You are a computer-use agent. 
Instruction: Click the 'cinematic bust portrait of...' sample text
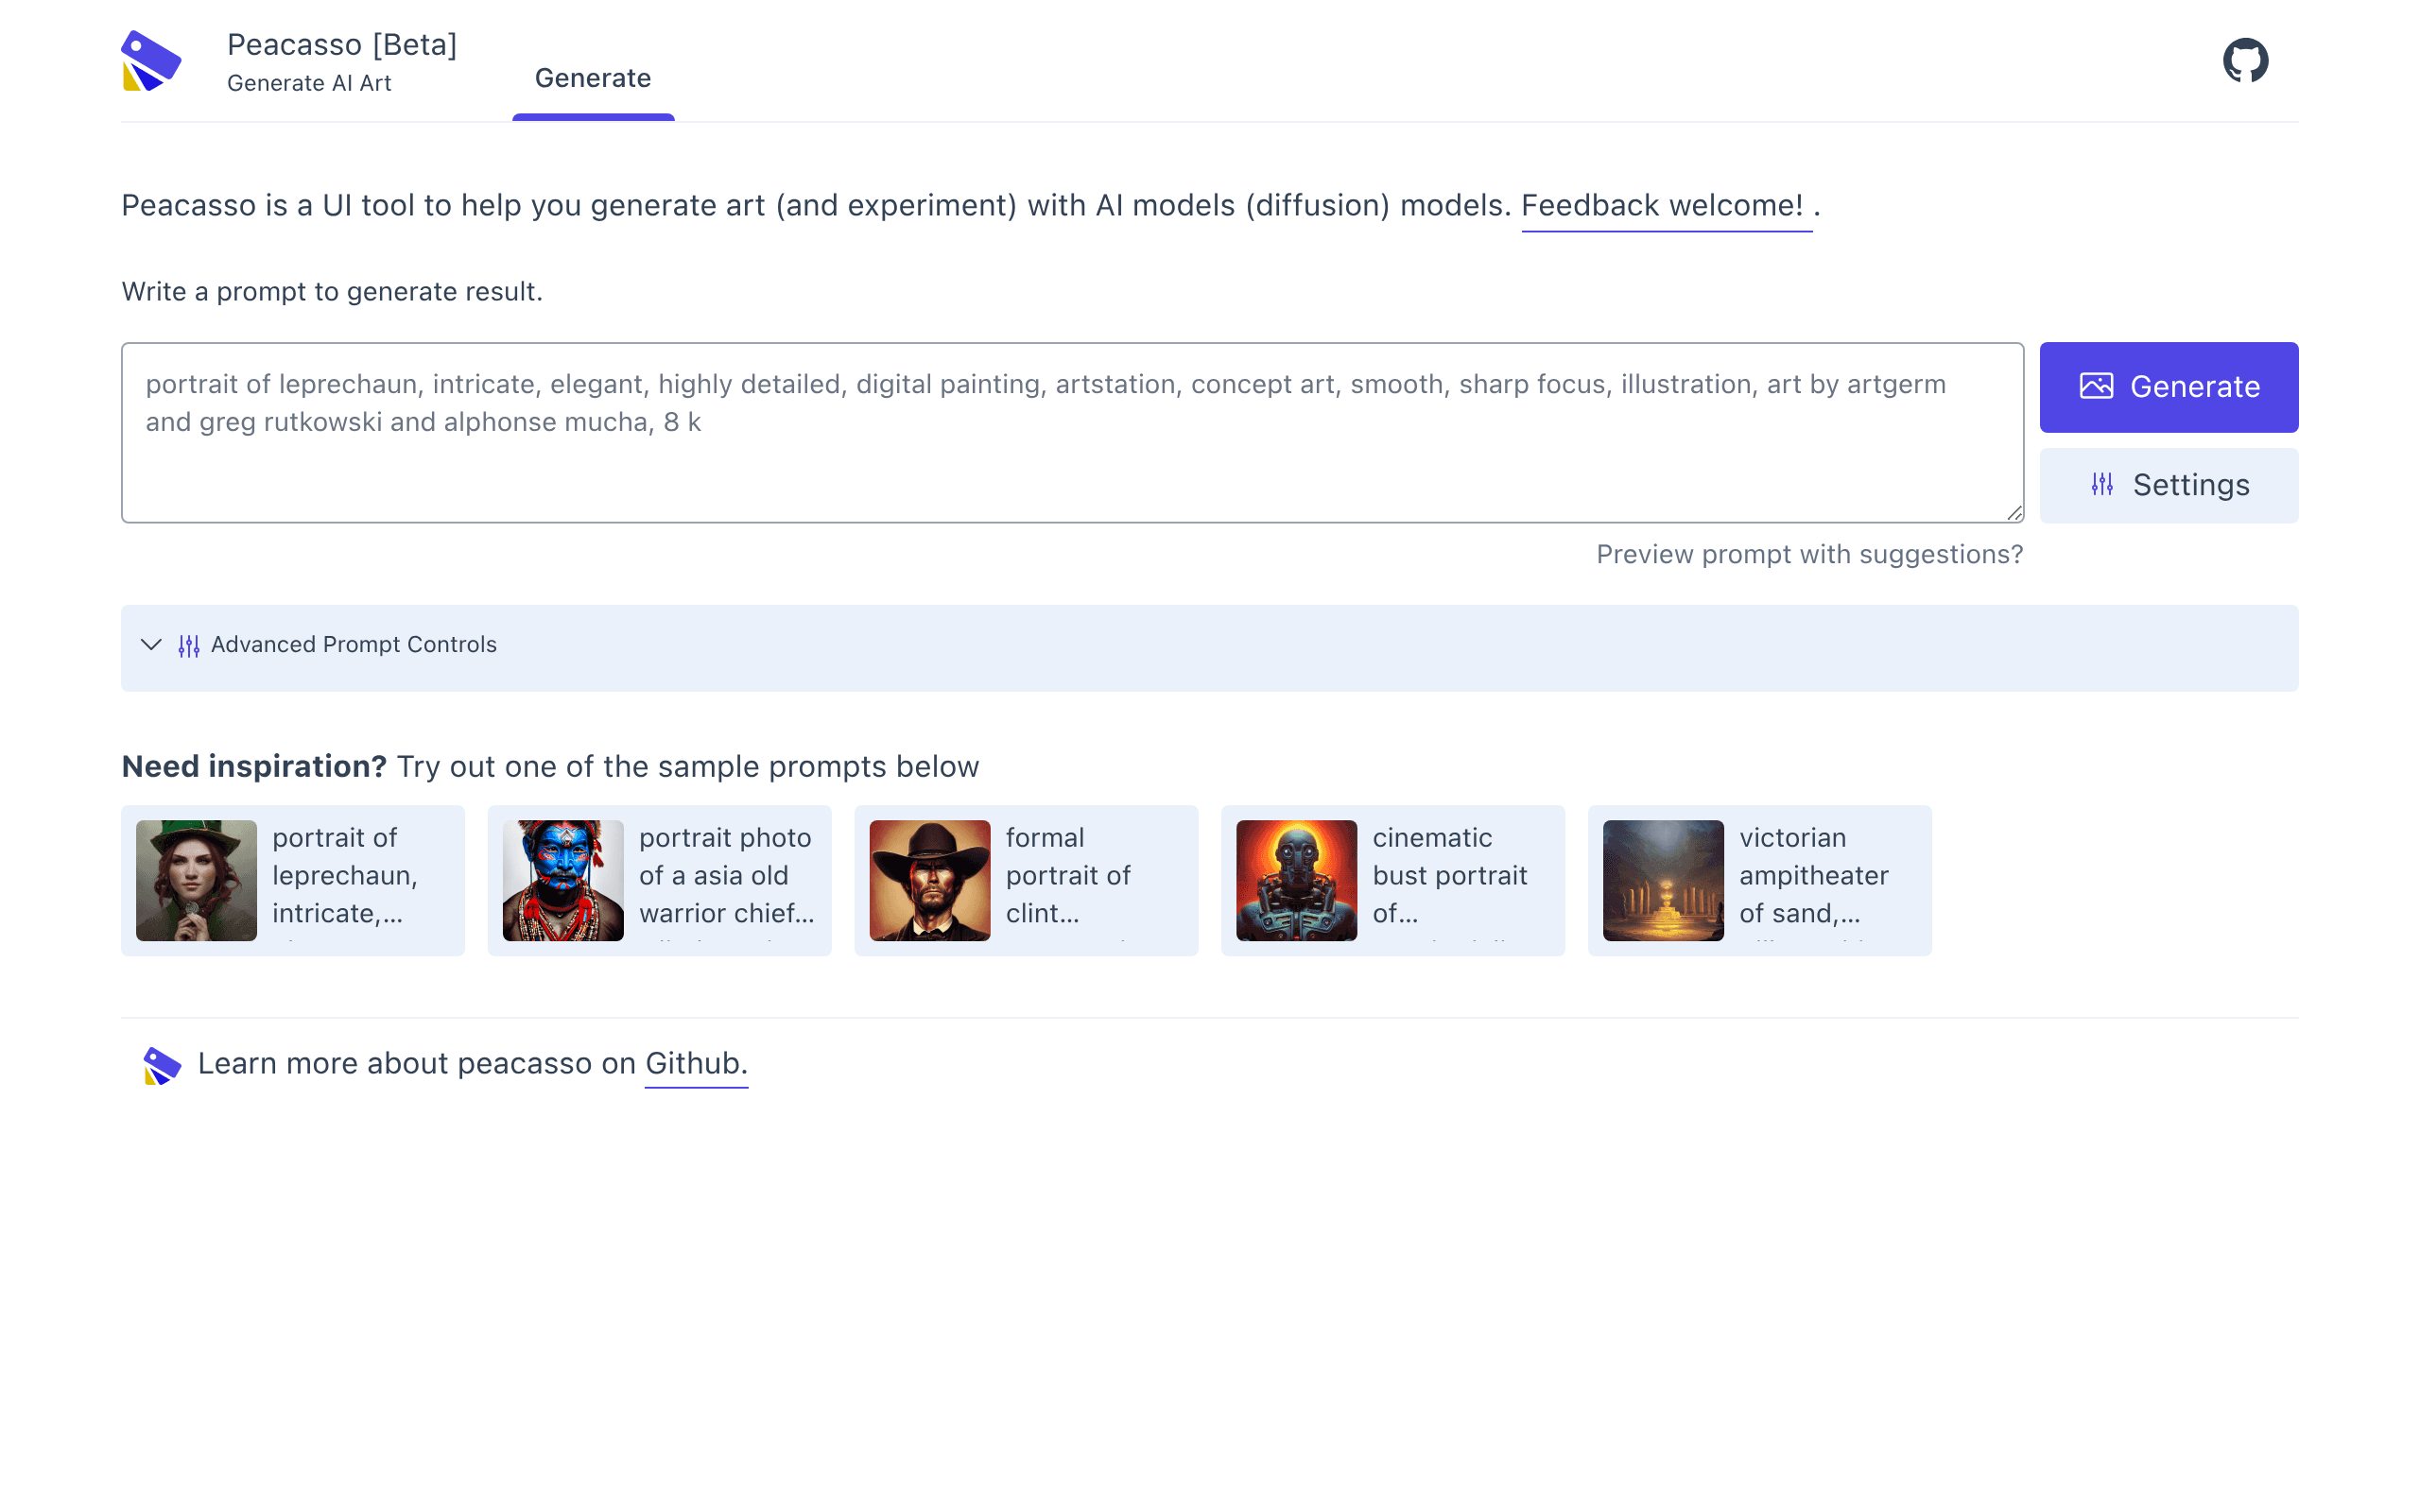(1450, 876)
